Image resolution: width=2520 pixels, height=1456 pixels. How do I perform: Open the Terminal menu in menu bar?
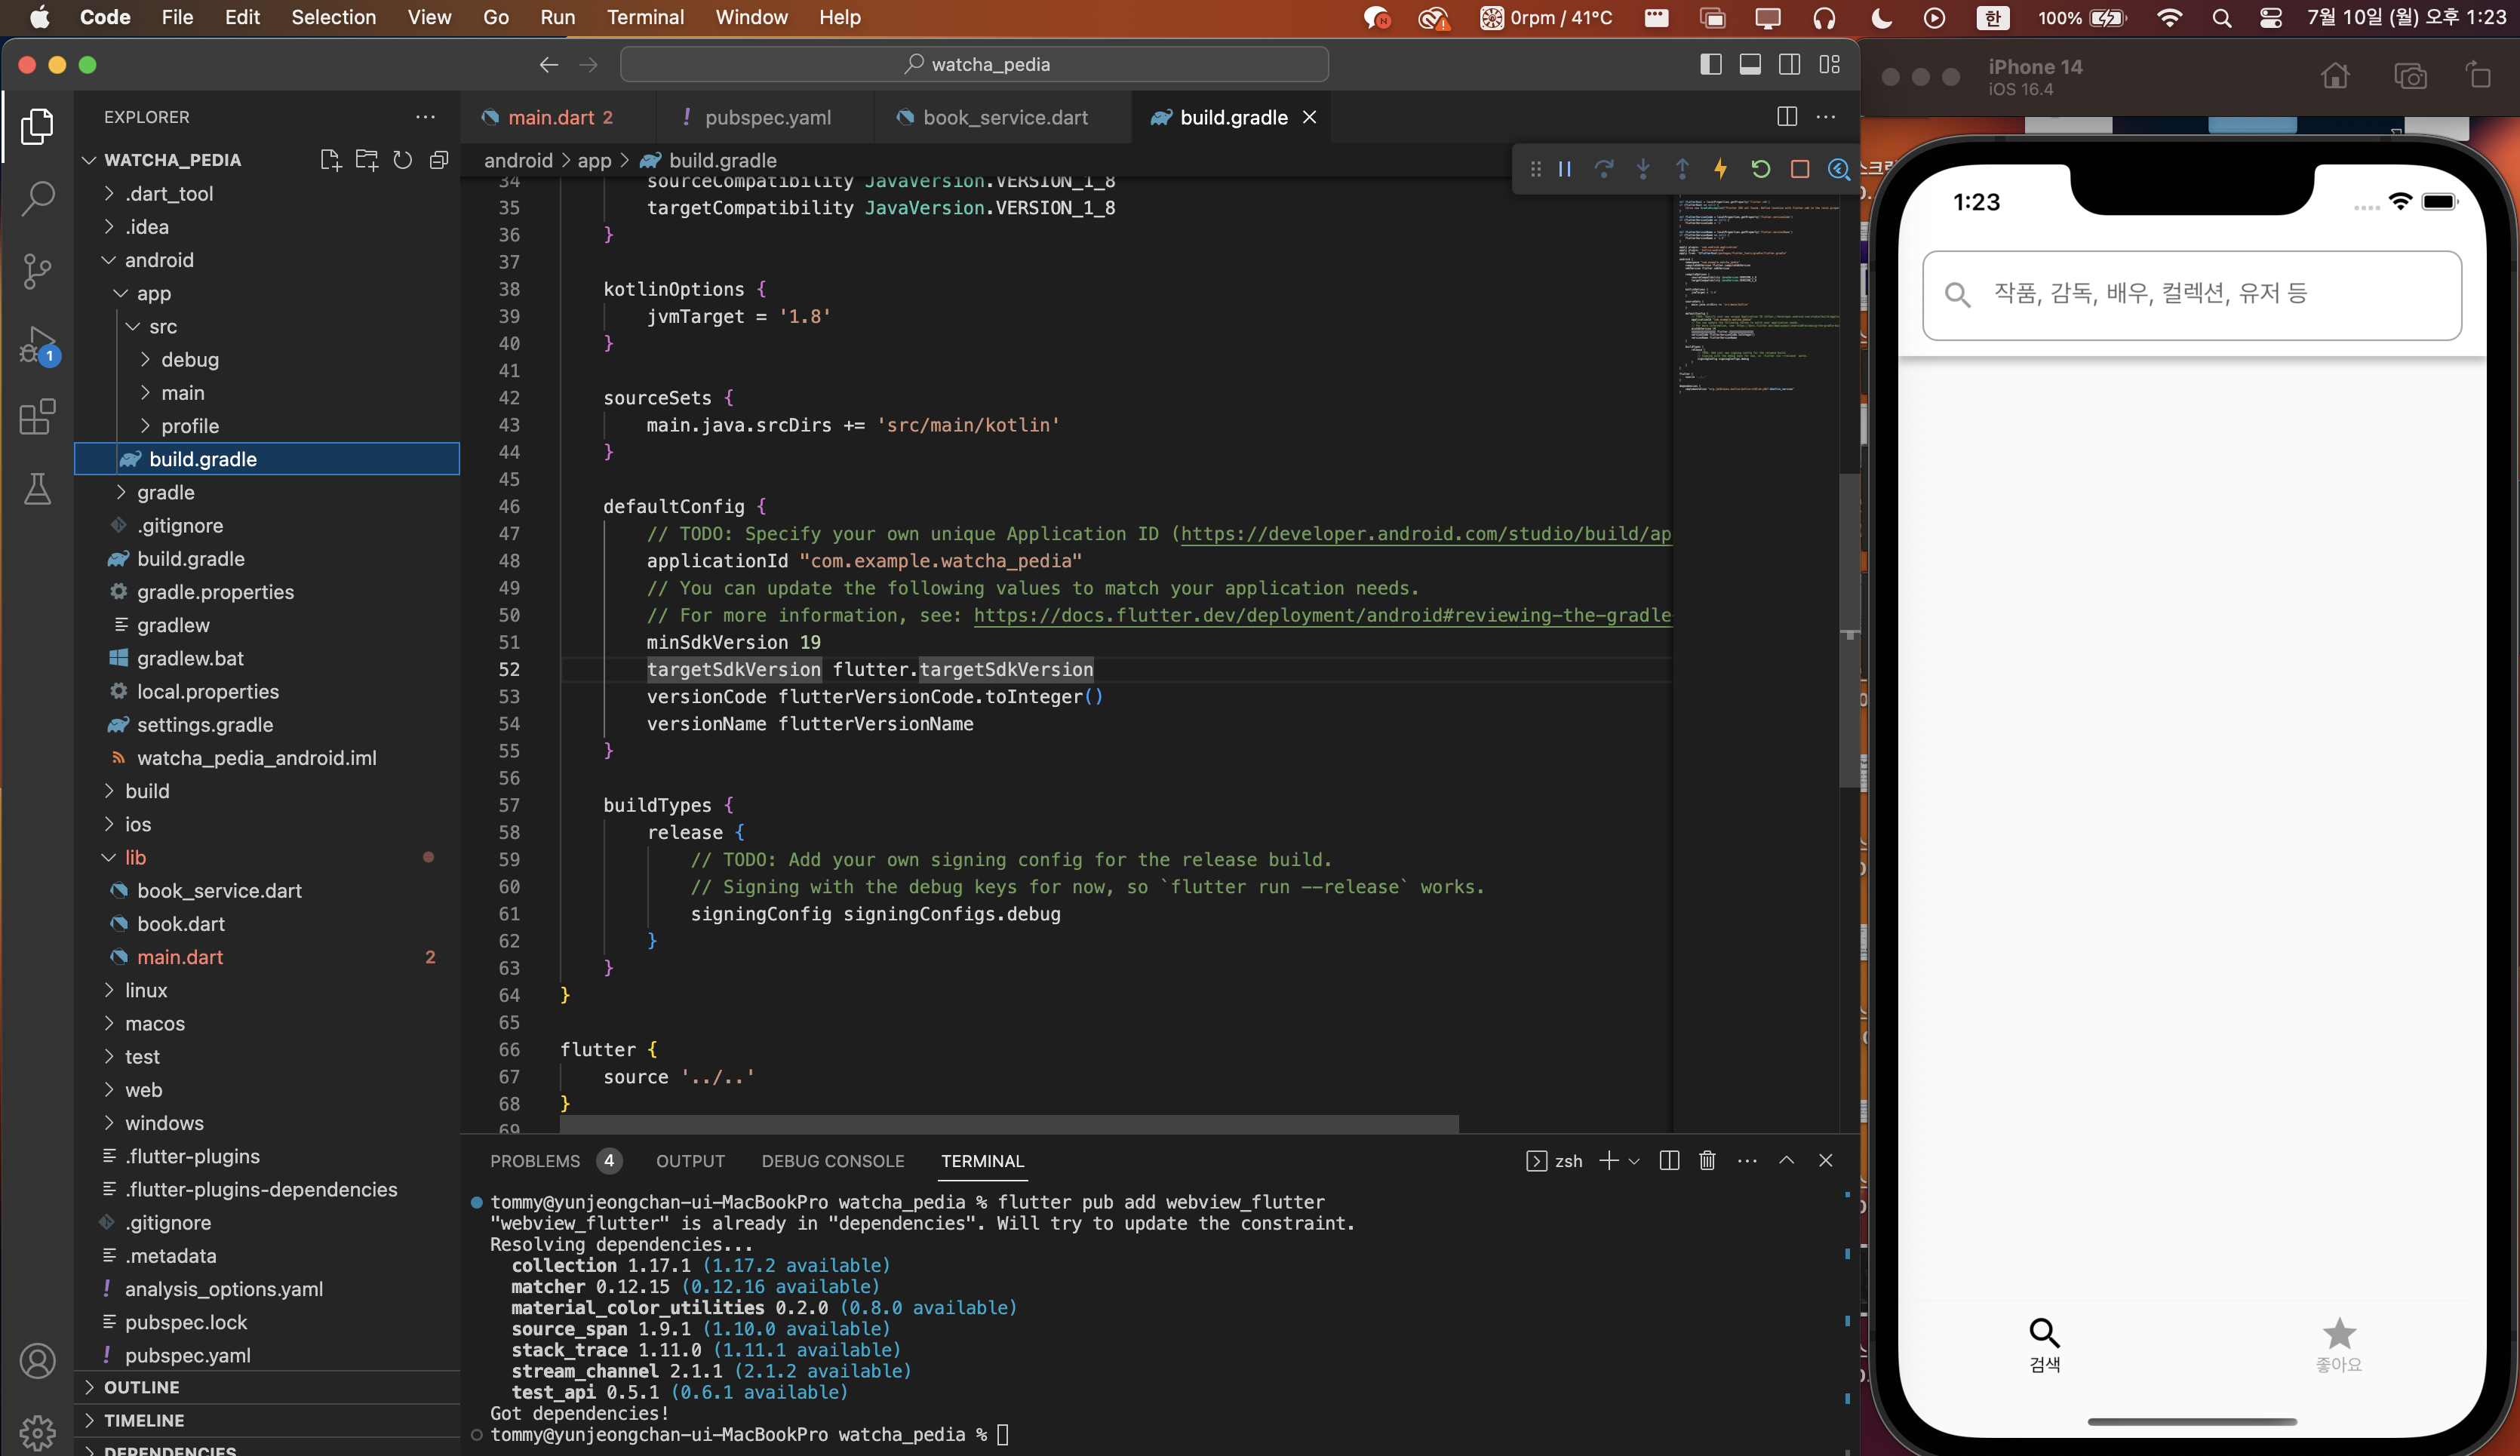pyautogui.click(x=645, y=17)
